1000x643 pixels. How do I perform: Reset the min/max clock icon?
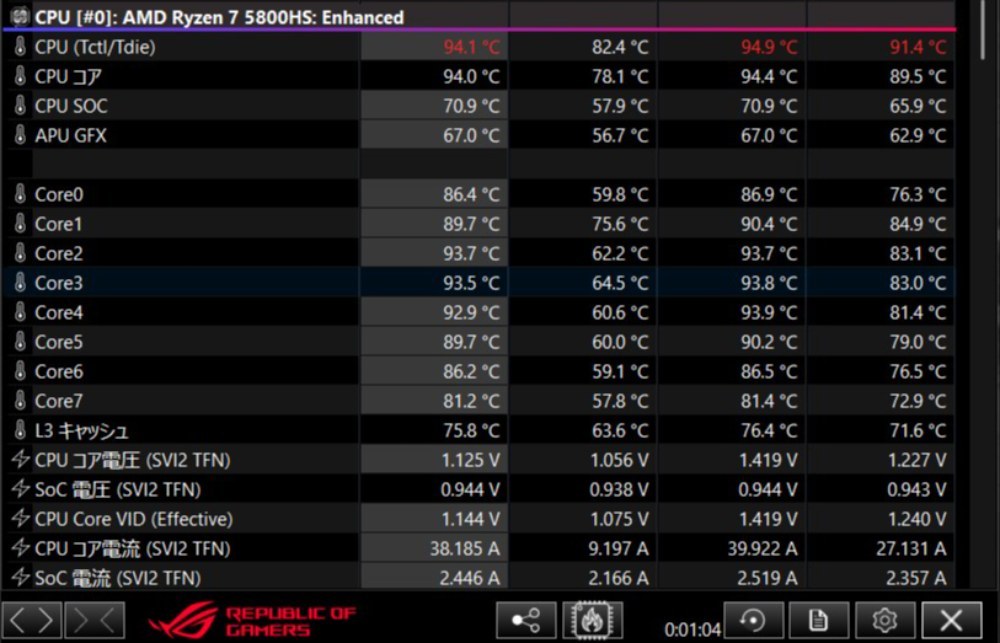tap(753, 620)
